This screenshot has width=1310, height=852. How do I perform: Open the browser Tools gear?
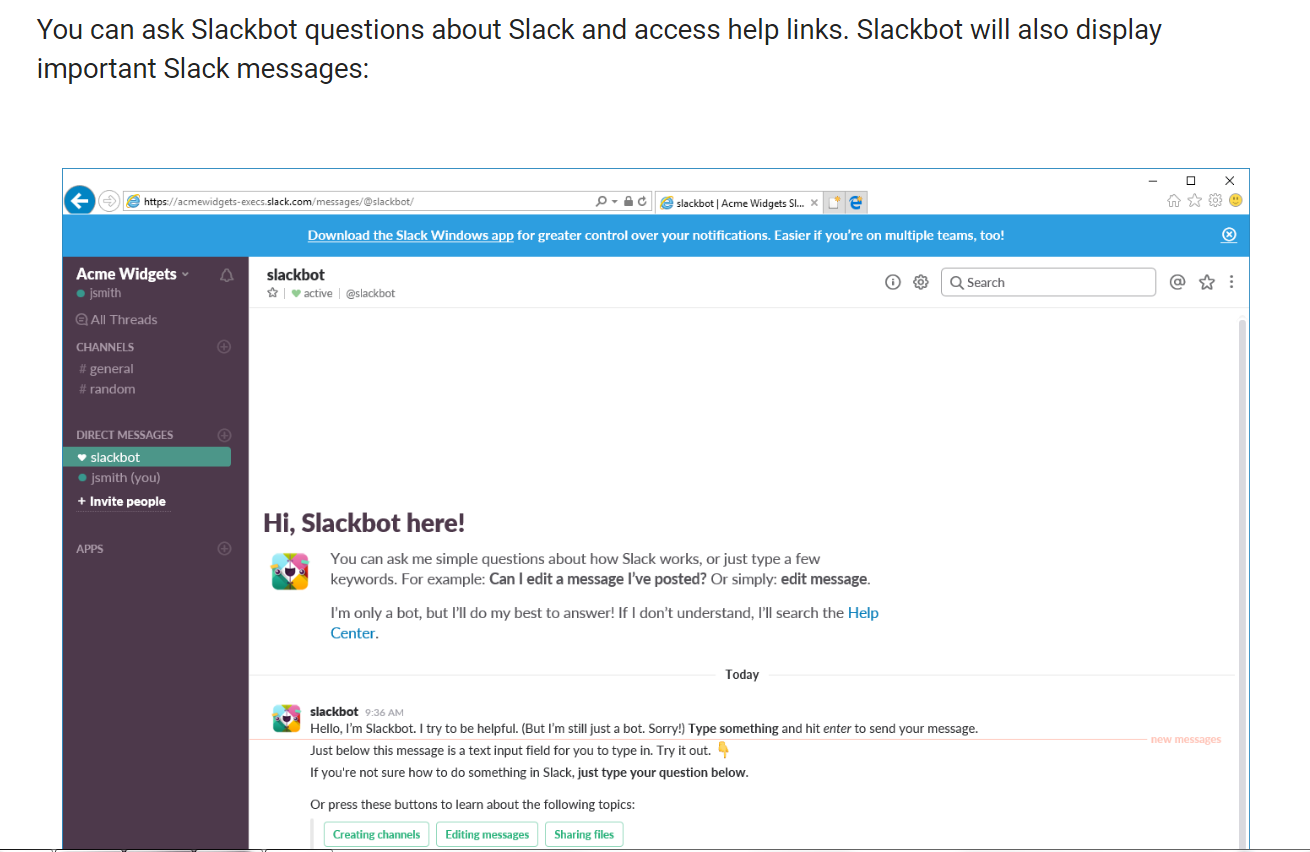click(1215, 200)
